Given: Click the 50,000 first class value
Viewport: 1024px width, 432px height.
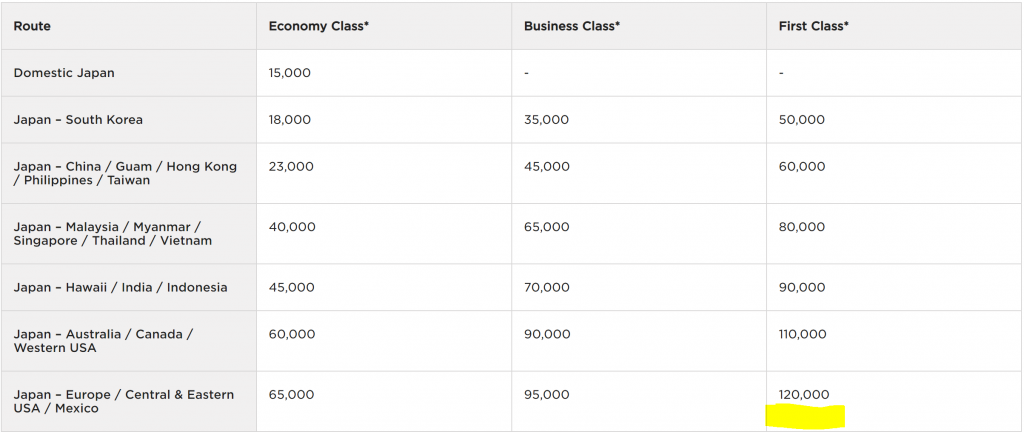Looking at the screenshot, I should coord(801,120).
